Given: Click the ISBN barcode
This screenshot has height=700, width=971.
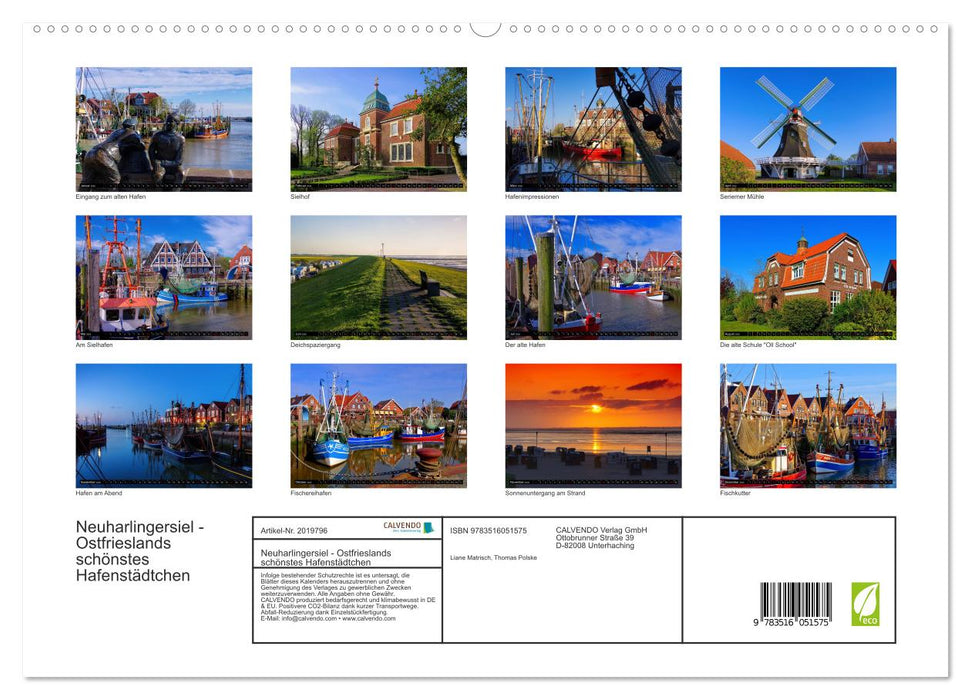Looking at the screenshot, I should click(791, 600).
